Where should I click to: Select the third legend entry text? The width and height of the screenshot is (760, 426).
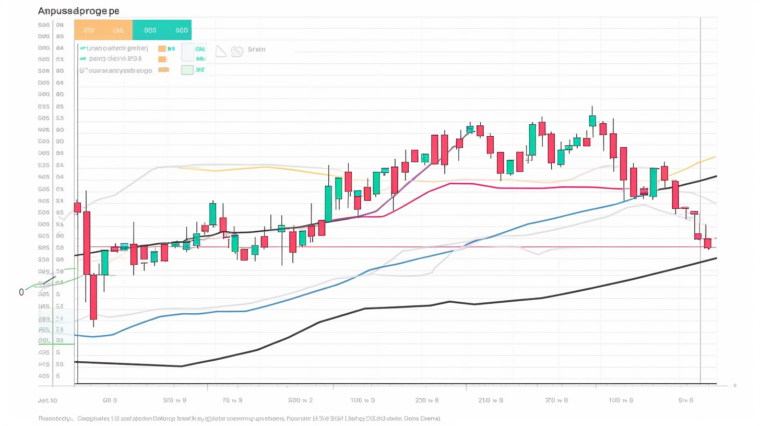[122, 71]
